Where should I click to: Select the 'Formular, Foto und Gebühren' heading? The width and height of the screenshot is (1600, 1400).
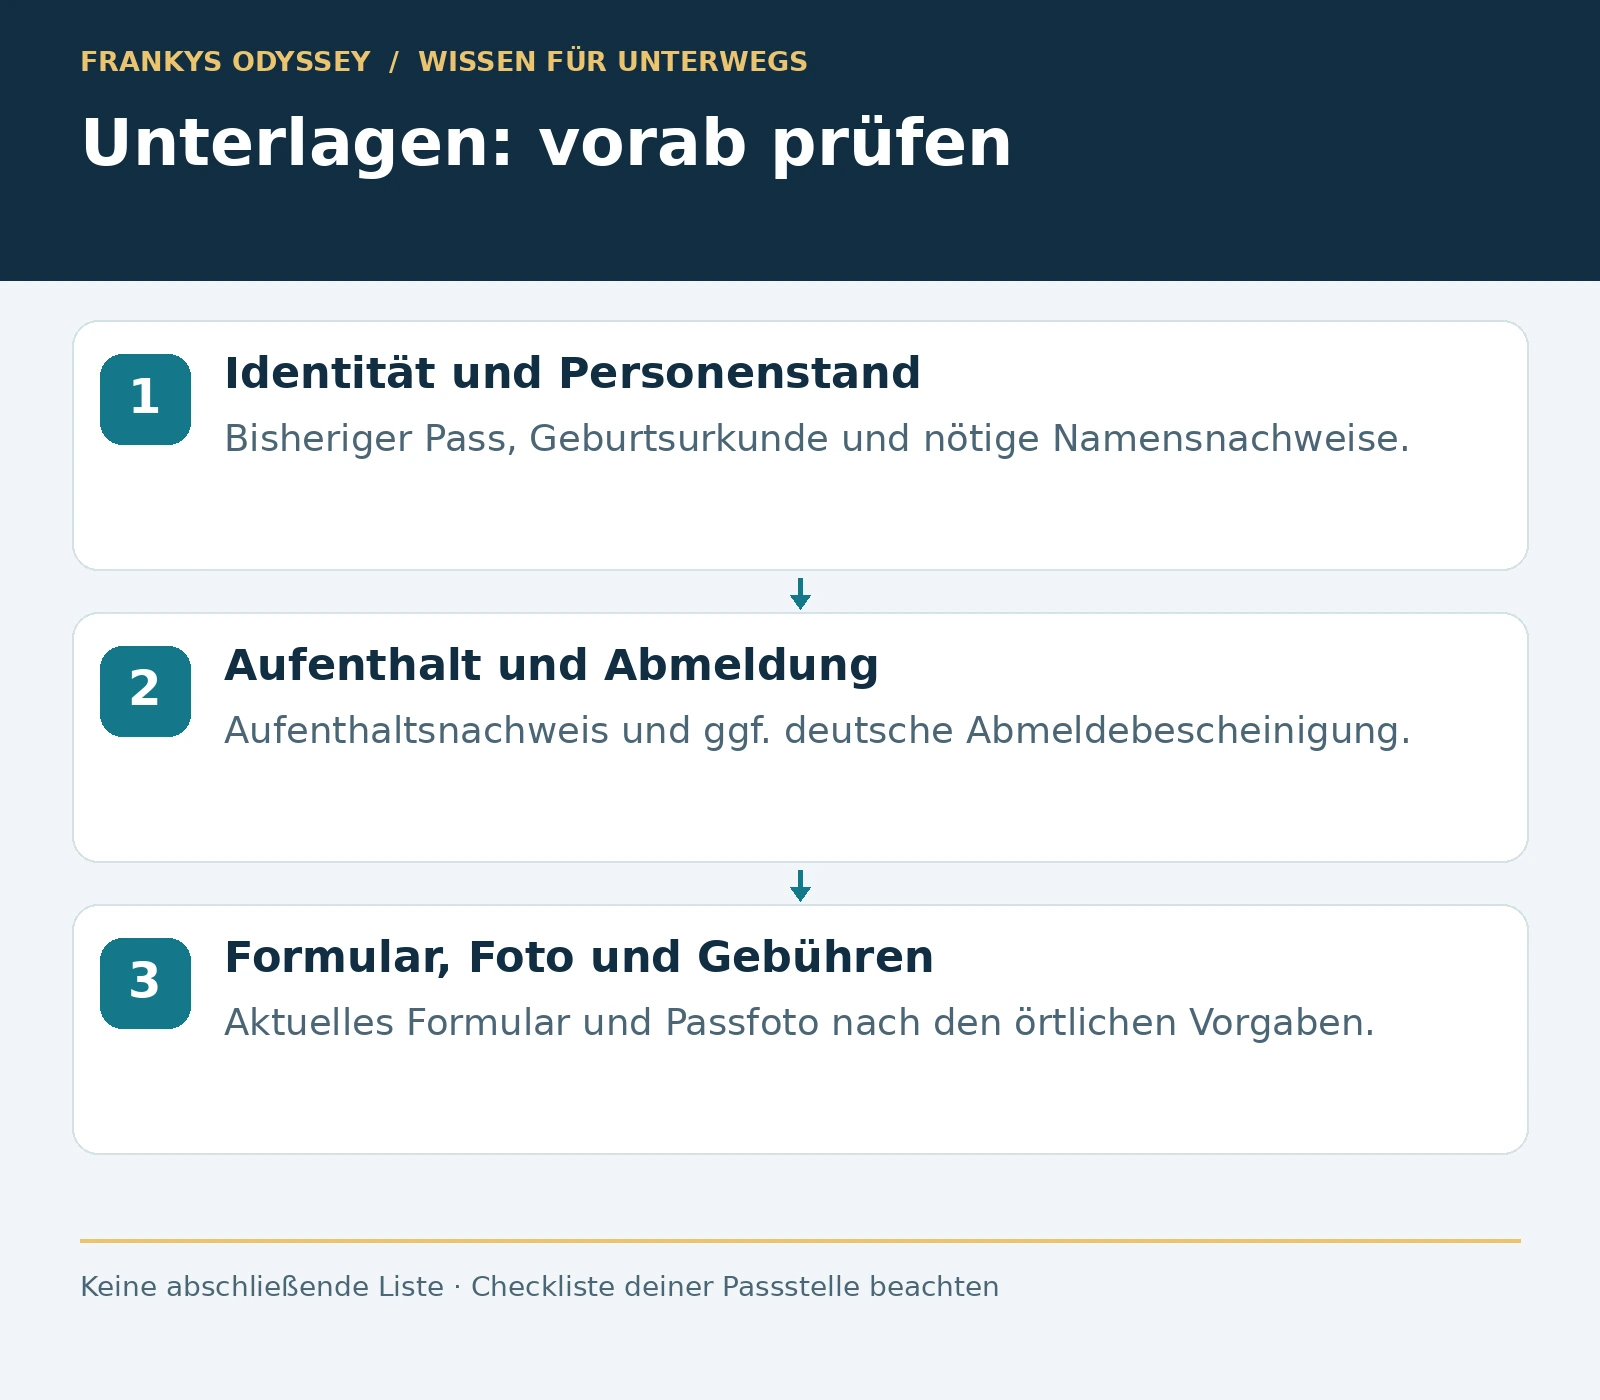tap(579, 957)
